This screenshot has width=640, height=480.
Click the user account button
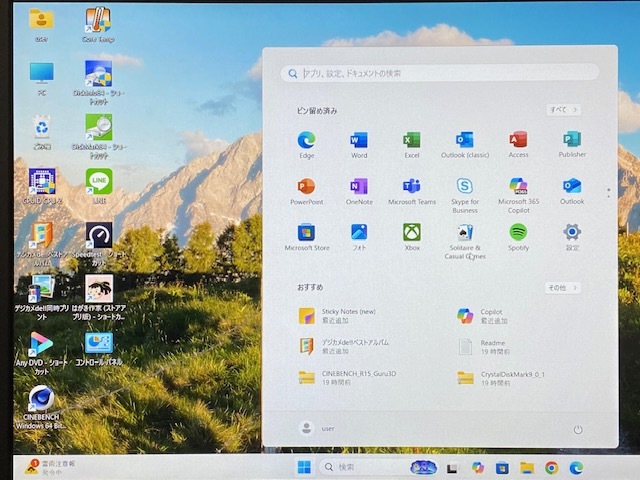[317, 429]
